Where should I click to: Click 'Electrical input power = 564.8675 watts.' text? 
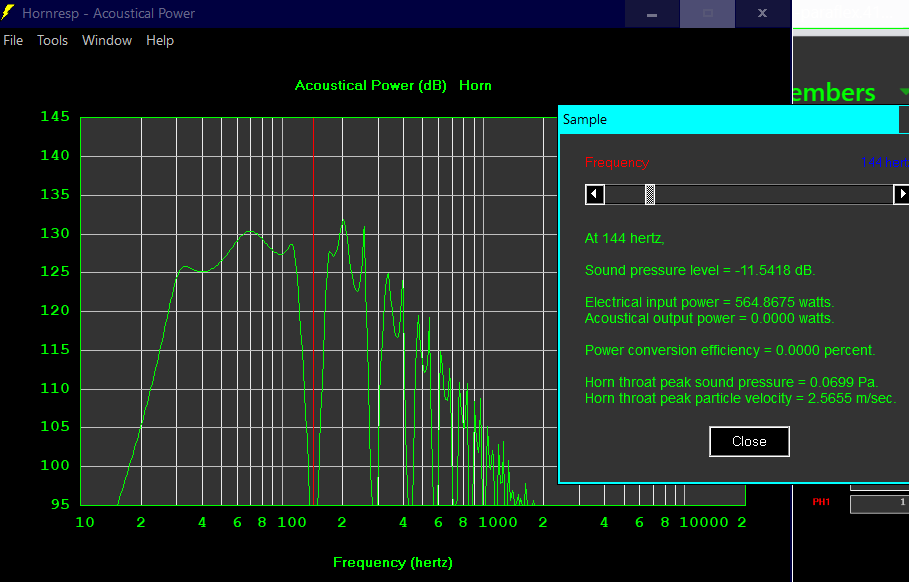(709, 302)
